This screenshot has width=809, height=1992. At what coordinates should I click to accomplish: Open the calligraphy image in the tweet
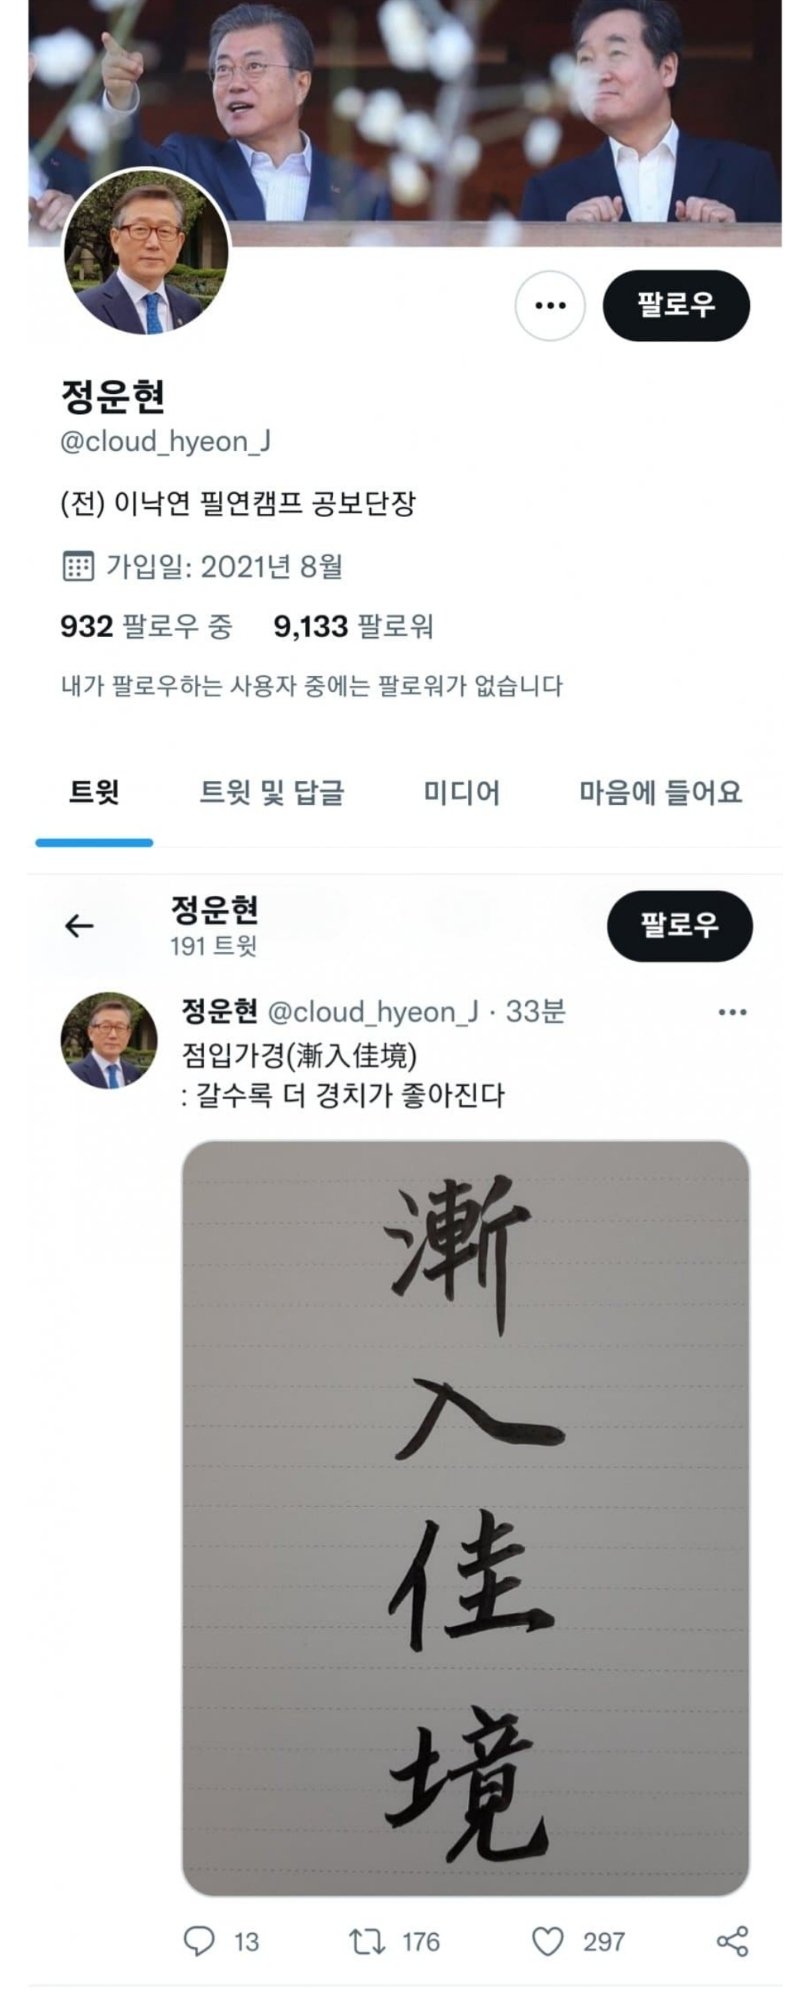pyautogui.click(x=465, y=1517)
